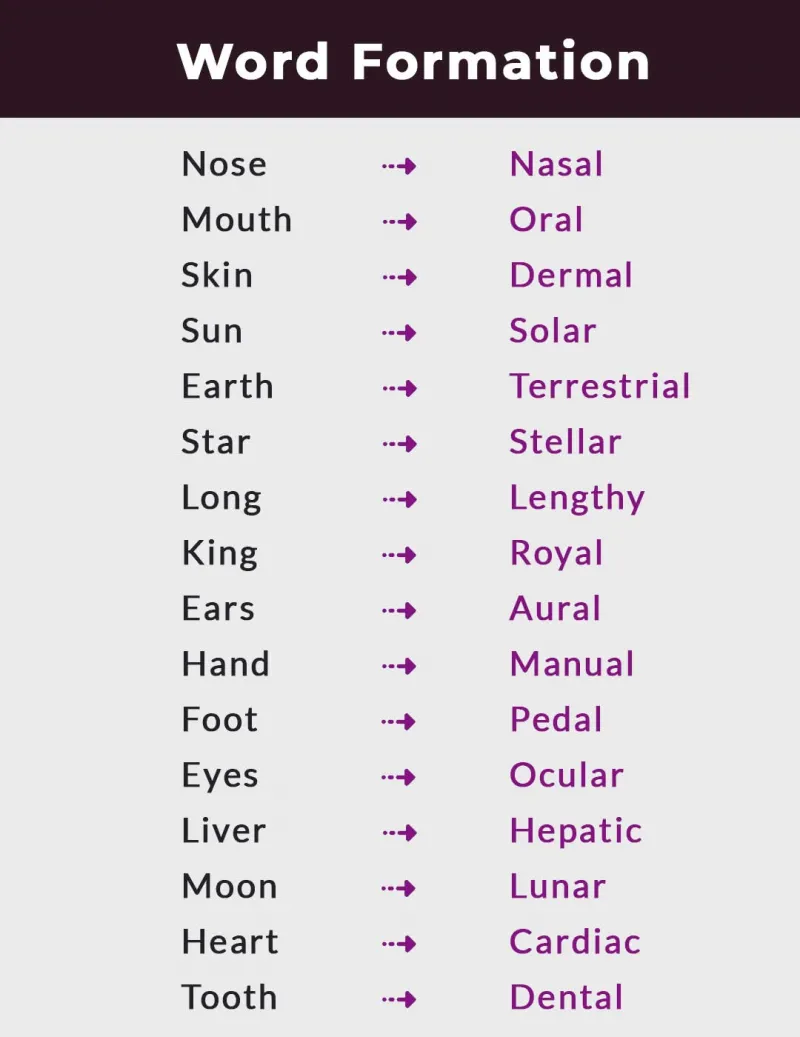
Task: Click the word Foot
Action: click(x=220, y=720)
